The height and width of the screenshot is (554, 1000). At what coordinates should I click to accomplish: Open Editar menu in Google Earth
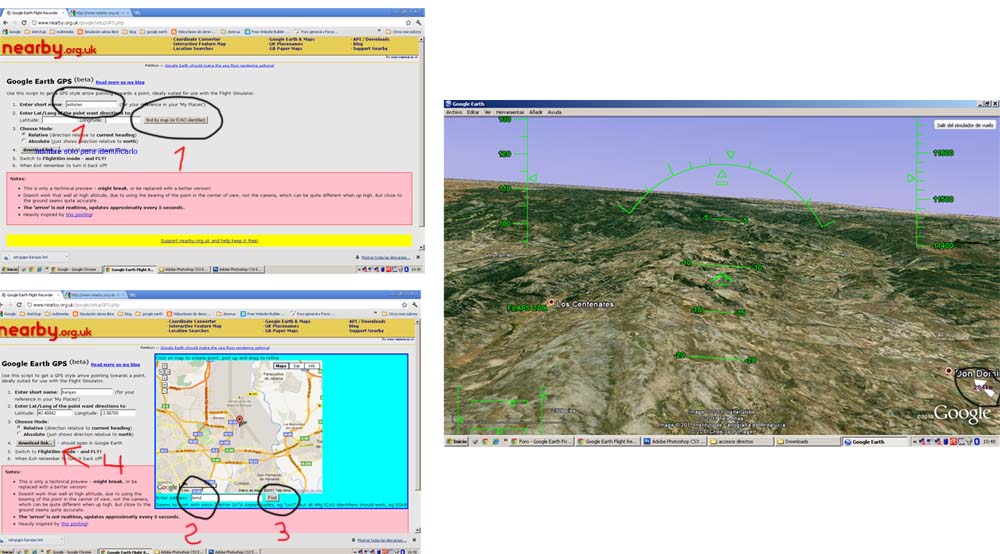tap(473, 112)
